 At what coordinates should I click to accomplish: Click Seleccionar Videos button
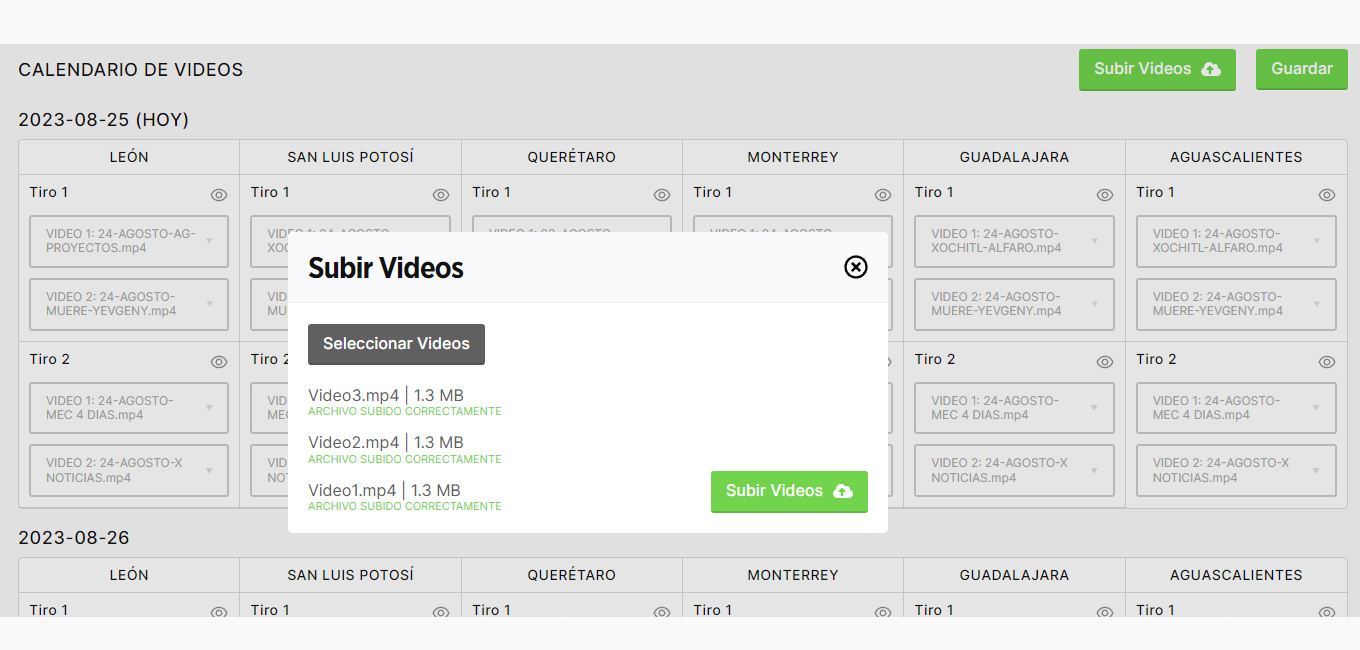[396, 344]
